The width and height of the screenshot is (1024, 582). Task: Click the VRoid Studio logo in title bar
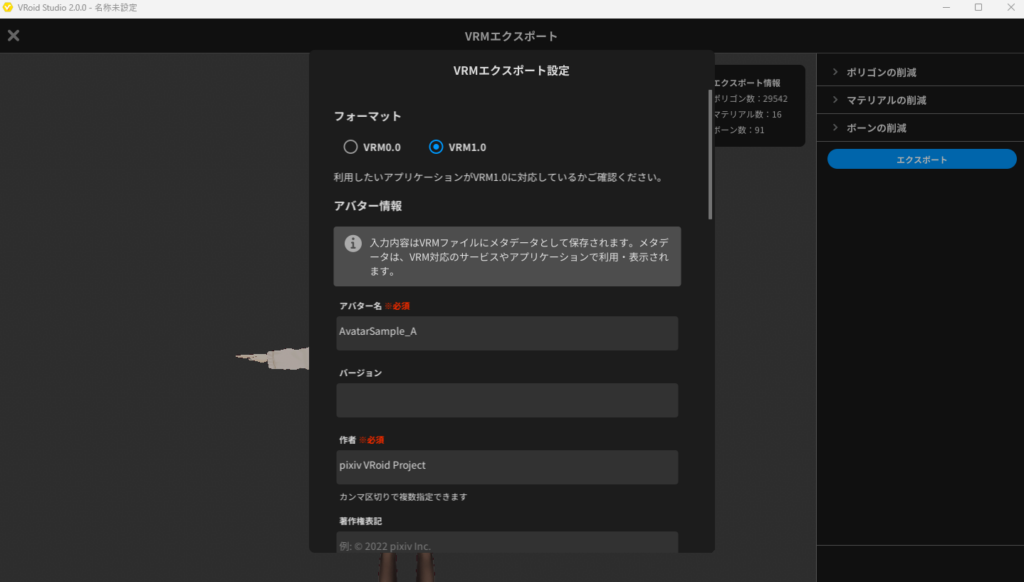8,8
